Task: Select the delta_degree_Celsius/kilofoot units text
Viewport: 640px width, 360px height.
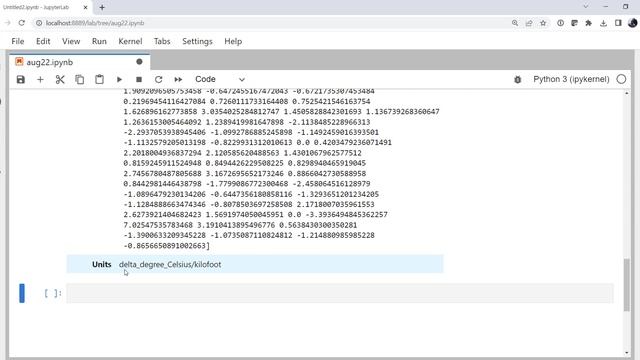Action: tap(170, 264)
